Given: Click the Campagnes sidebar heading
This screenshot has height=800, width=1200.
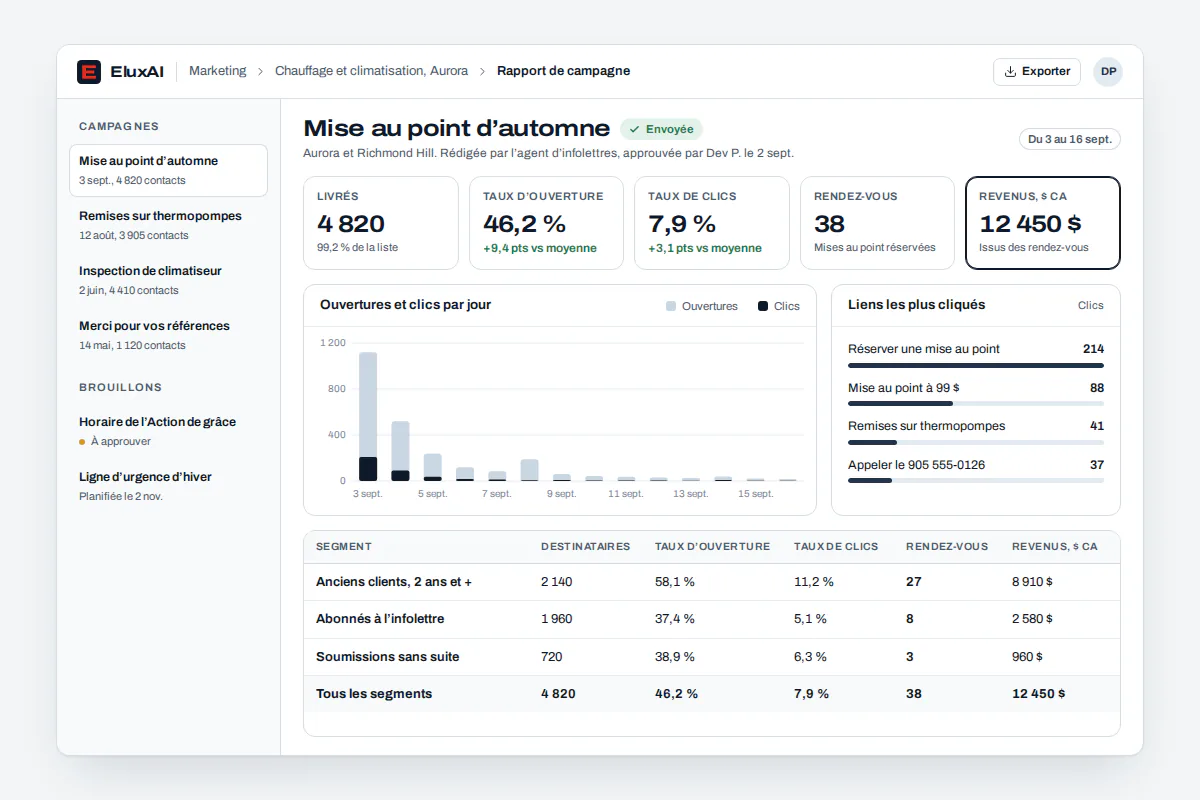Looking at the screenshot, I should pos(119,126).
